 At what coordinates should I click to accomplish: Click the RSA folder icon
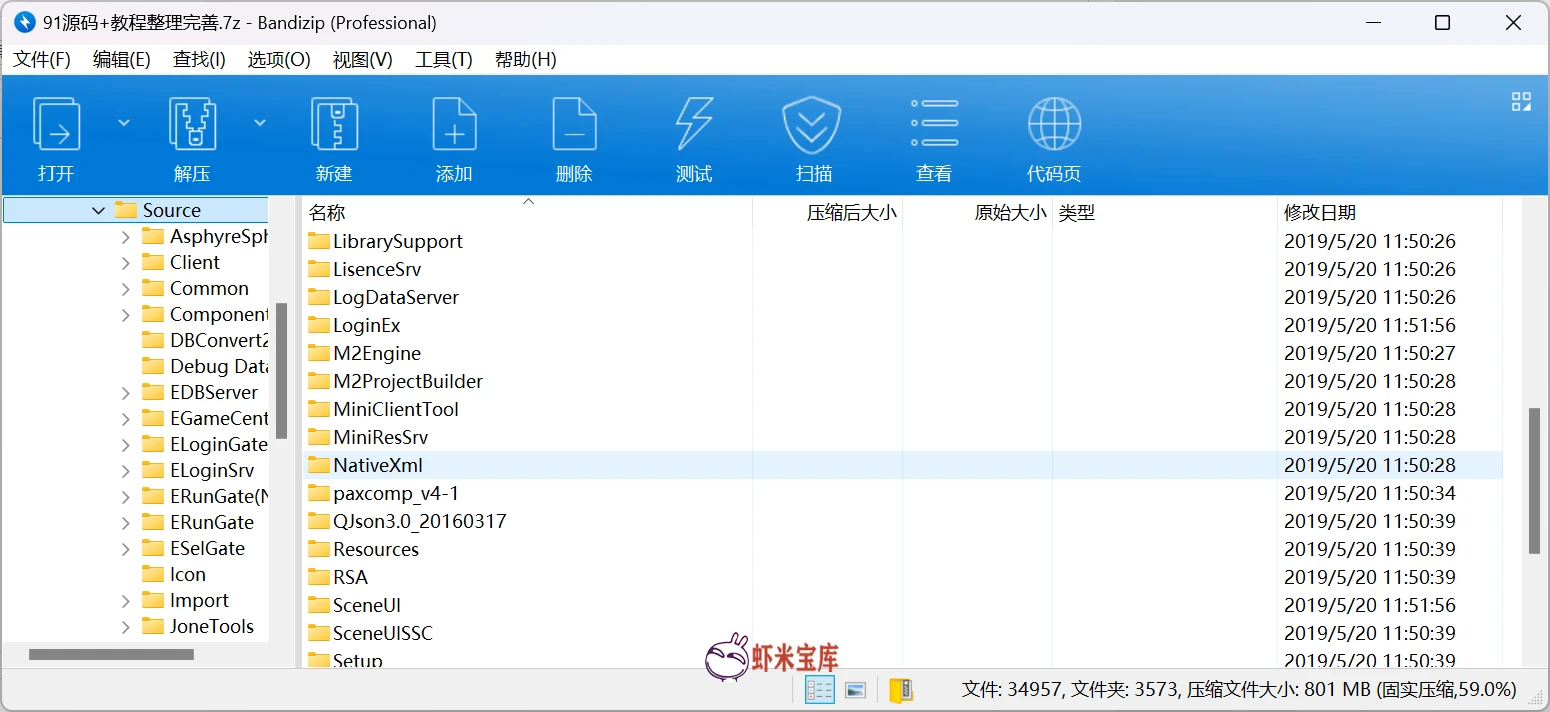coord(319,577)
